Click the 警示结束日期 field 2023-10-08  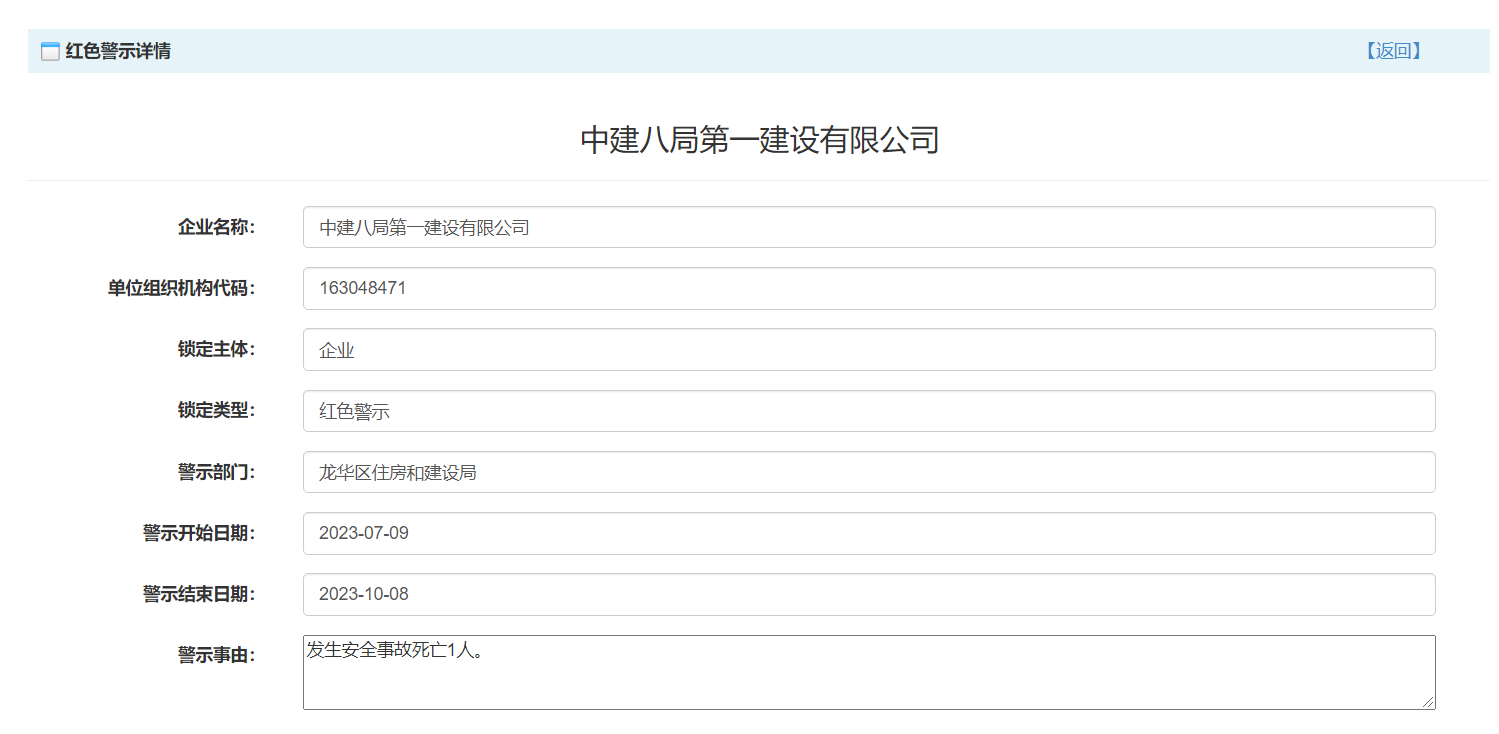[x=868, y=594]
